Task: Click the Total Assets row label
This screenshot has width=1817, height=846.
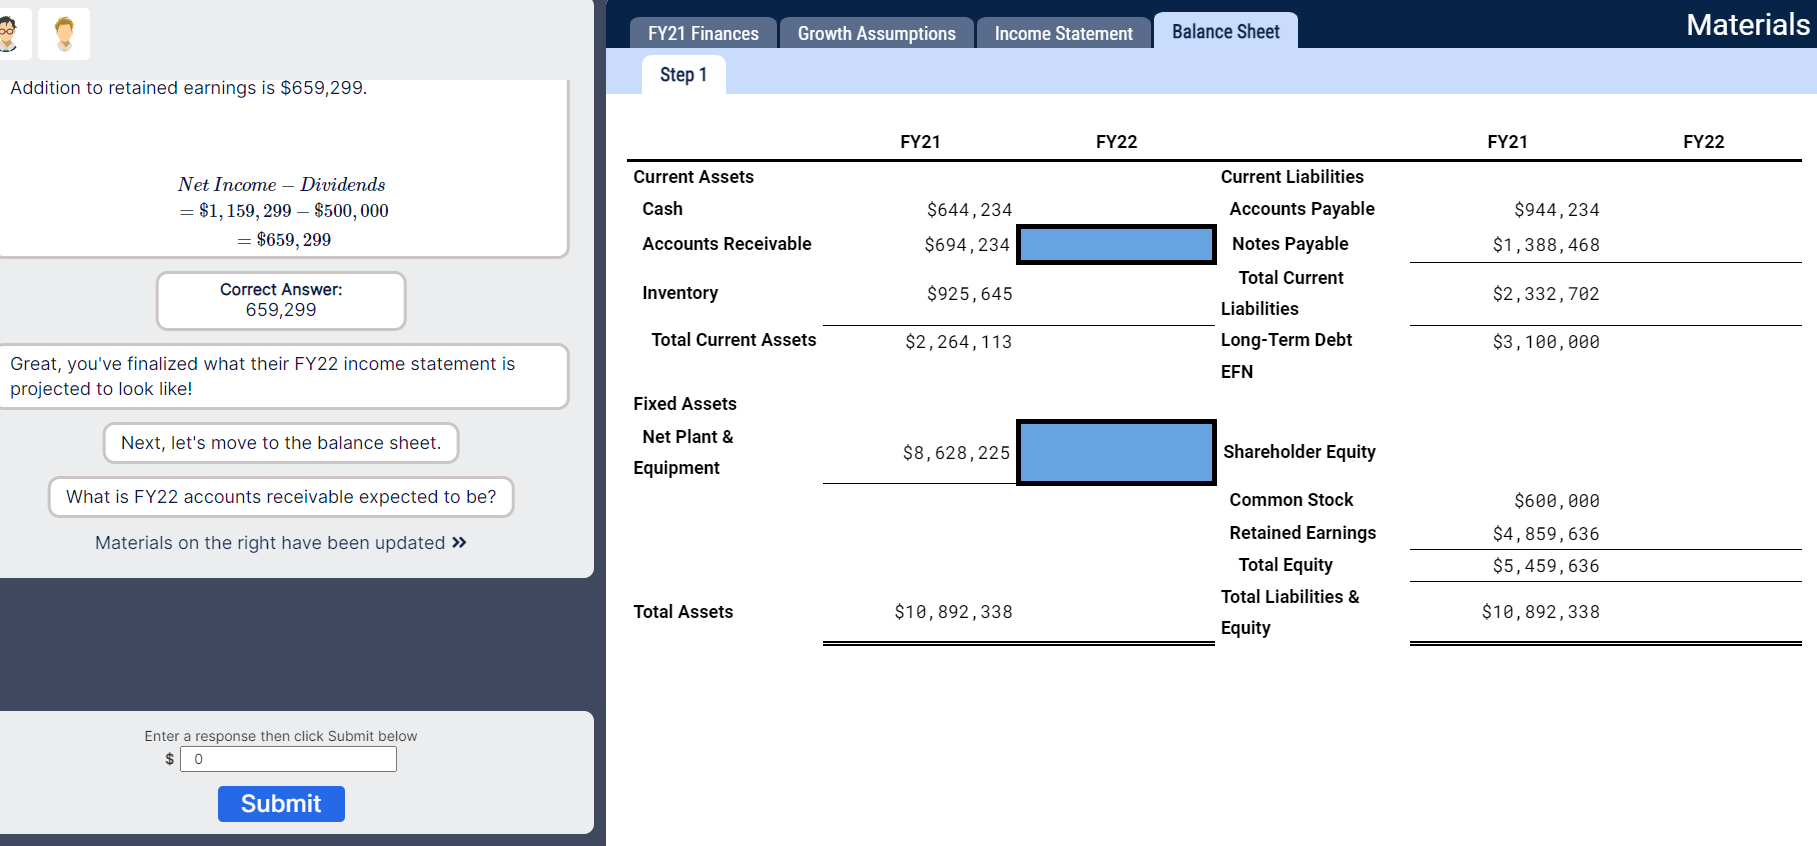Action: pos(683,612)
